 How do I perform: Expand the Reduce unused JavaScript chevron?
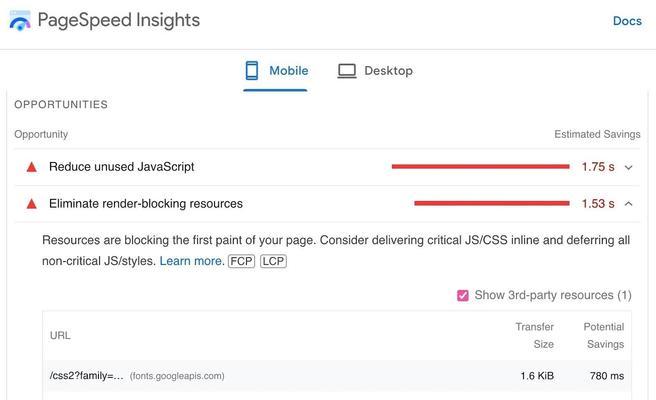[628, 167]
